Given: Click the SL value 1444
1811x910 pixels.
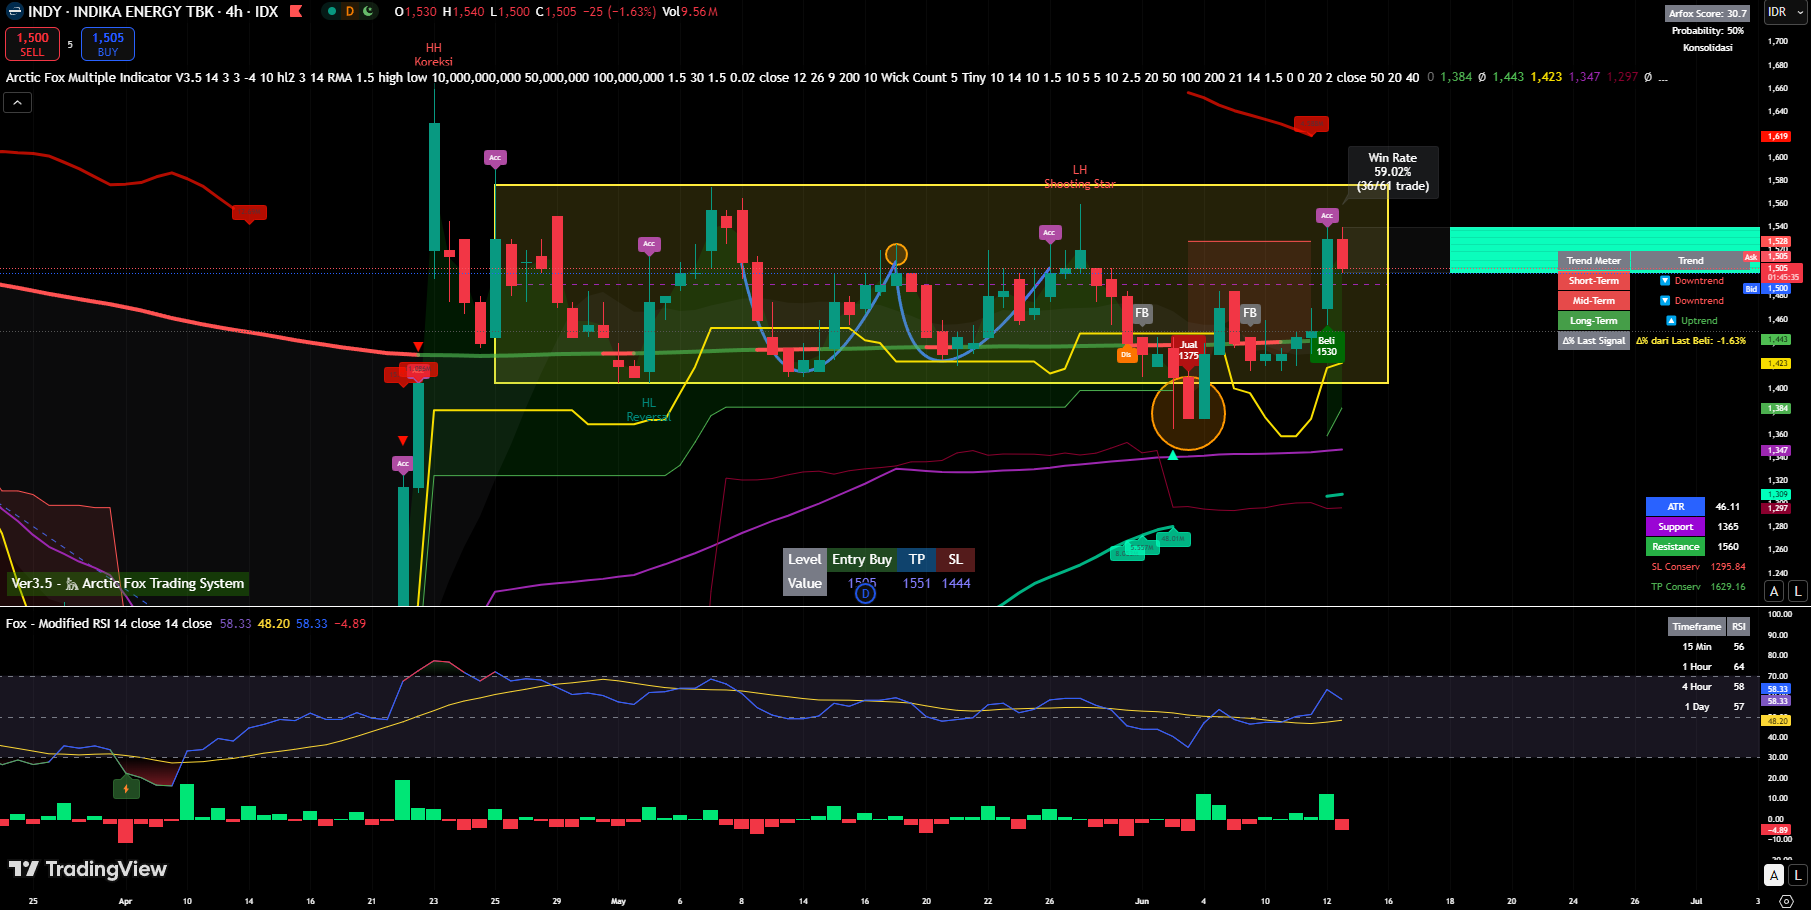Looking at the screenshot, I should [956, 584].
